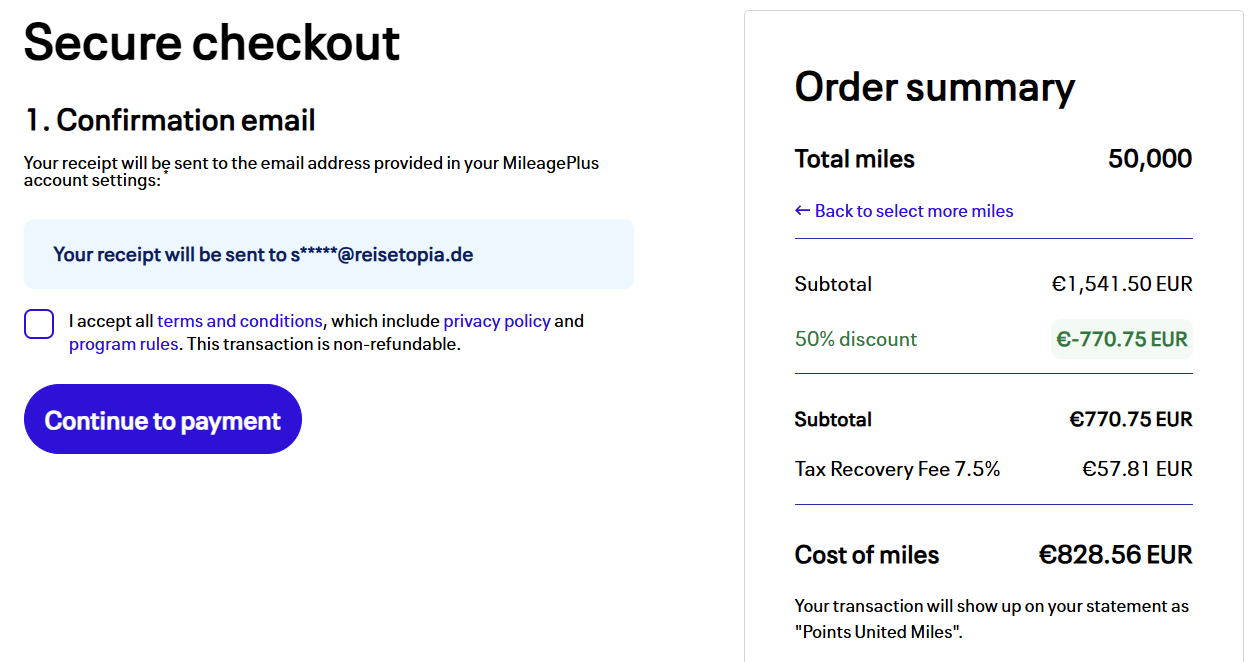1255x662 pixels.
Task: Select Back to select more miles
Action: click(x=913, y=210)
